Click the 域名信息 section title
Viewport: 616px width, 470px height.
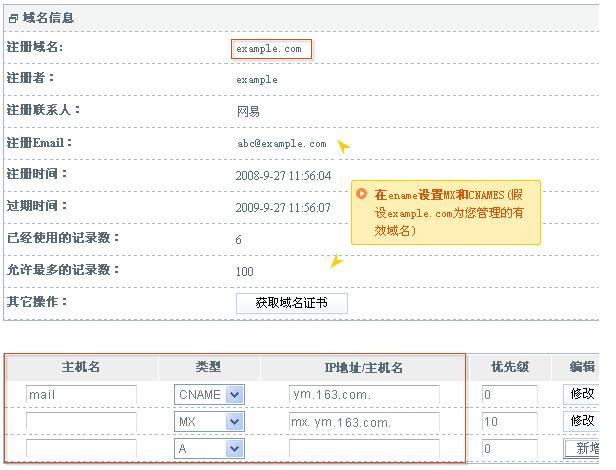(48, 18)
